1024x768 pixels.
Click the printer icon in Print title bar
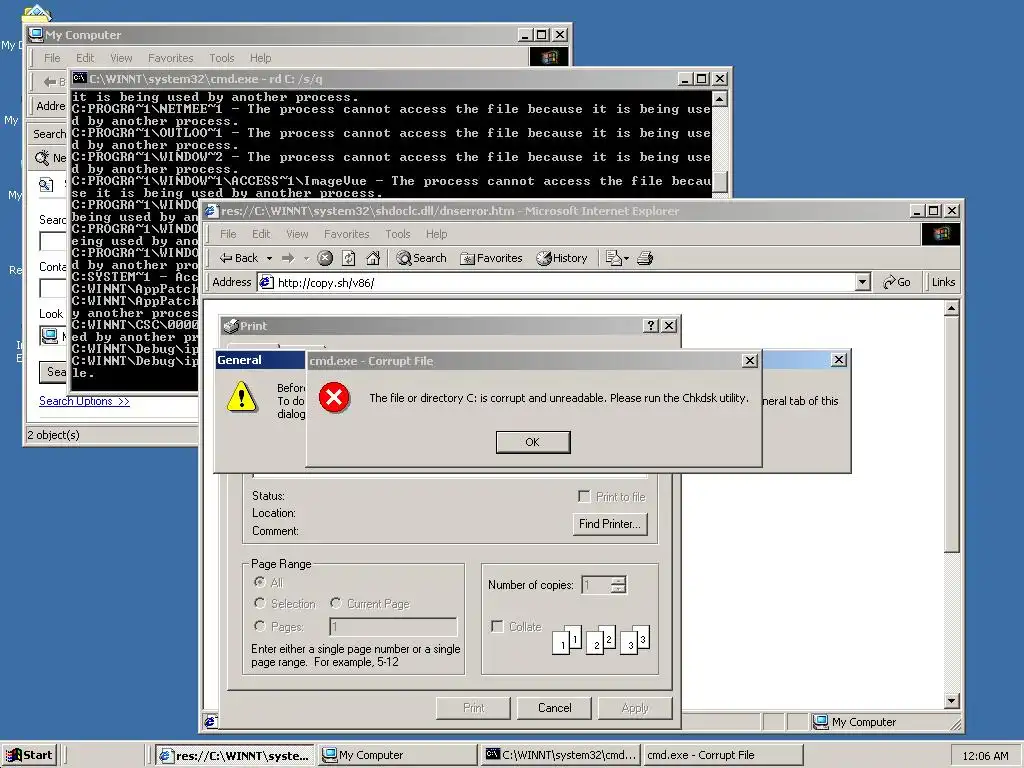coord(230,325)
